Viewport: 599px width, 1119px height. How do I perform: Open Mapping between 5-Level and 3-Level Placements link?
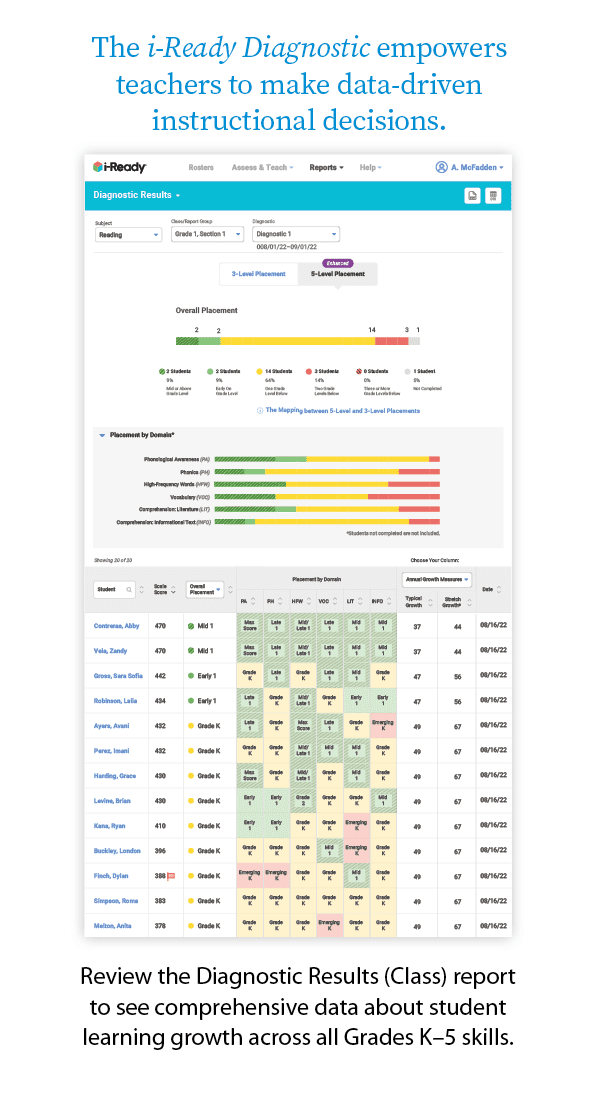click(342, 411)
